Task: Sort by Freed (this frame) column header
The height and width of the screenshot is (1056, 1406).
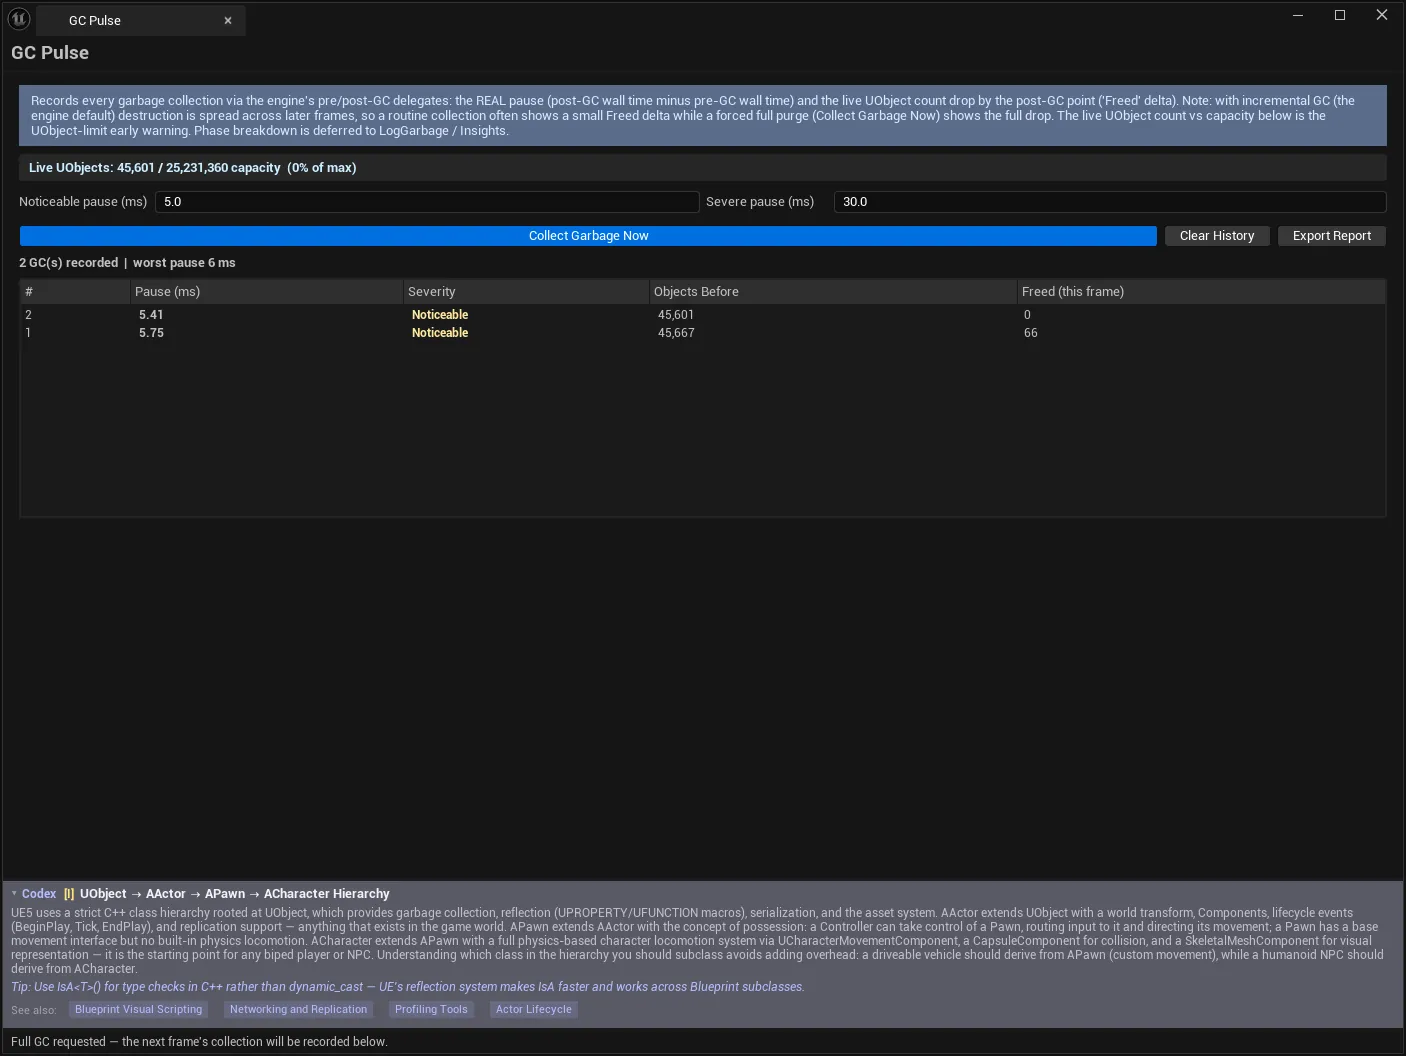Action: point(1201,292)
